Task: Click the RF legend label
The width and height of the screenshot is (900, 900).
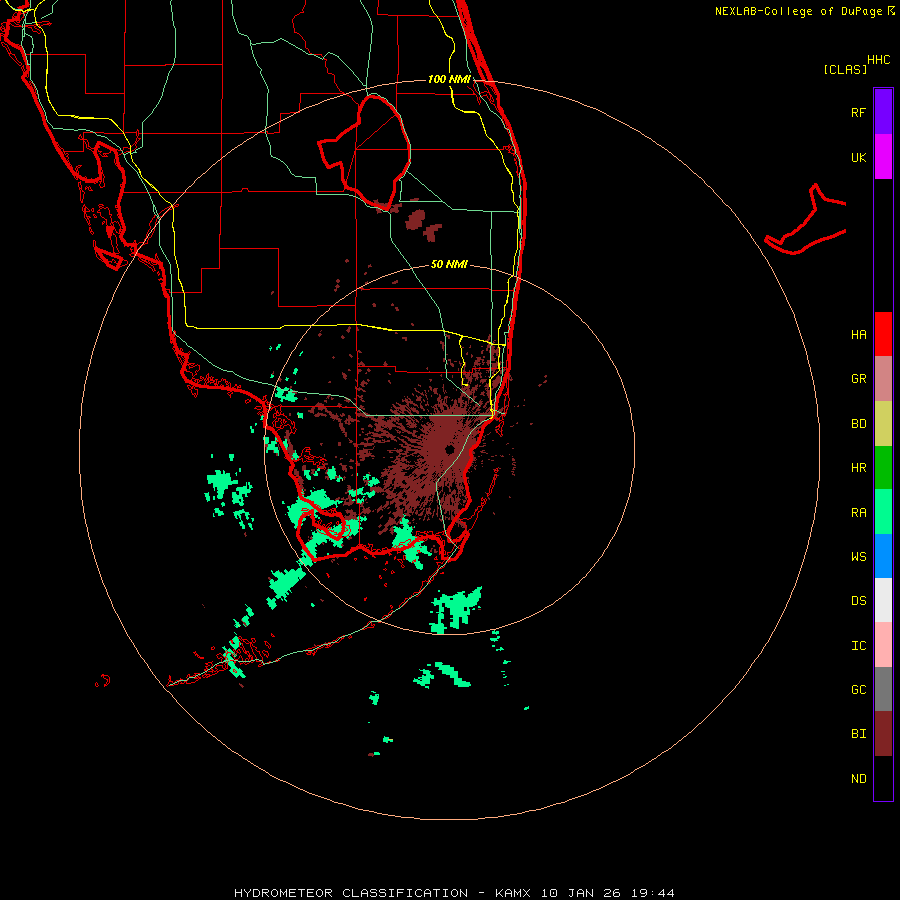Action: point(858,112)
